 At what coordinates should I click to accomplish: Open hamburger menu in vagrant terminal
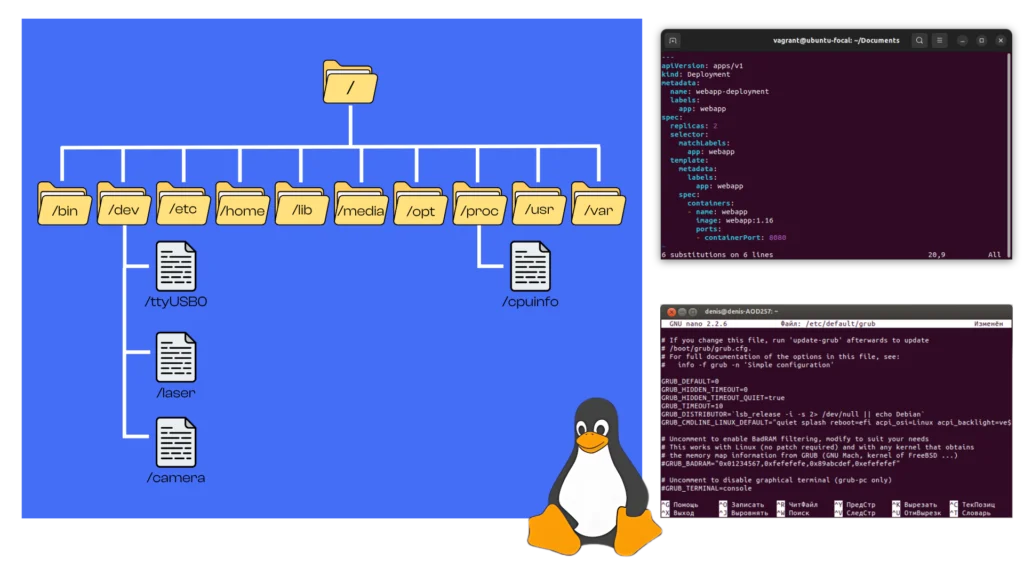click(x=940, y=40)
